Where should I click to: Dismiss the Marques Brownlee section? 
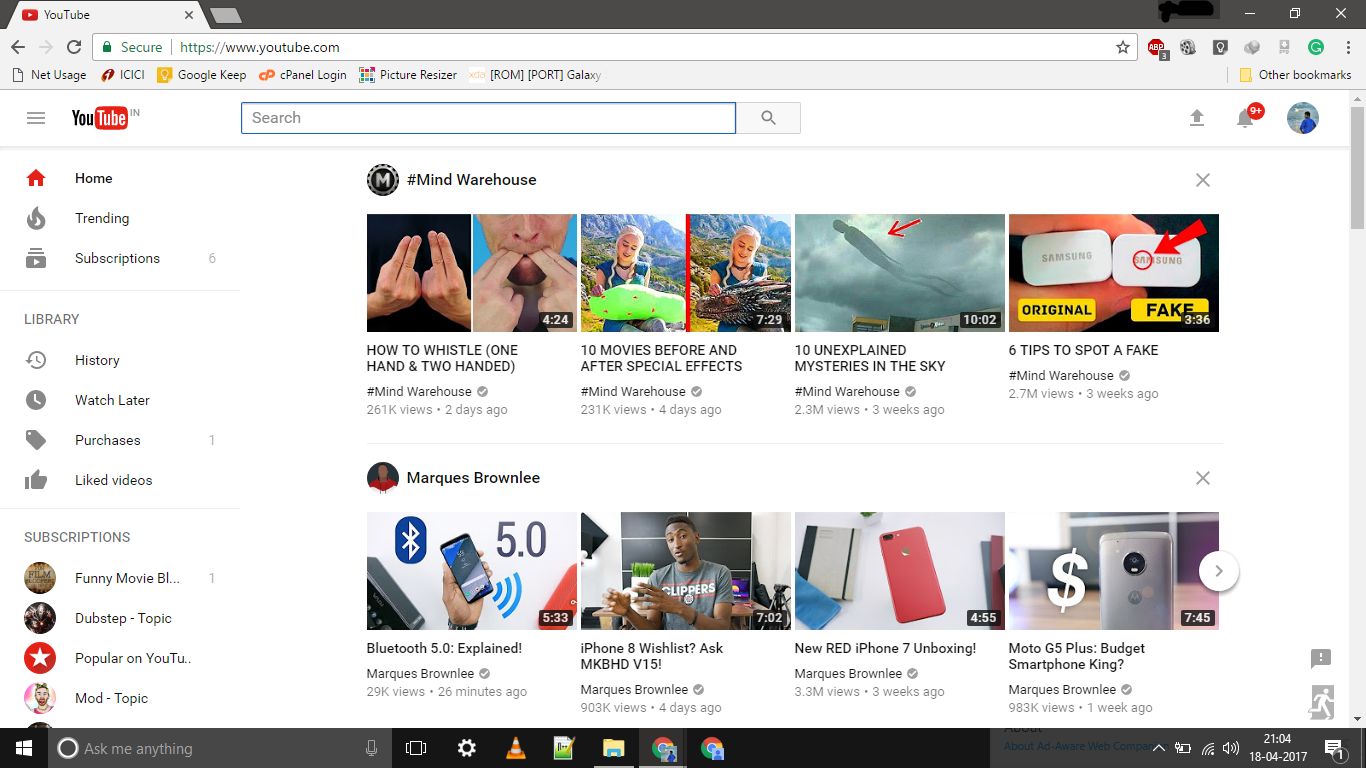pyautogui.click(x=1203, y=478)
